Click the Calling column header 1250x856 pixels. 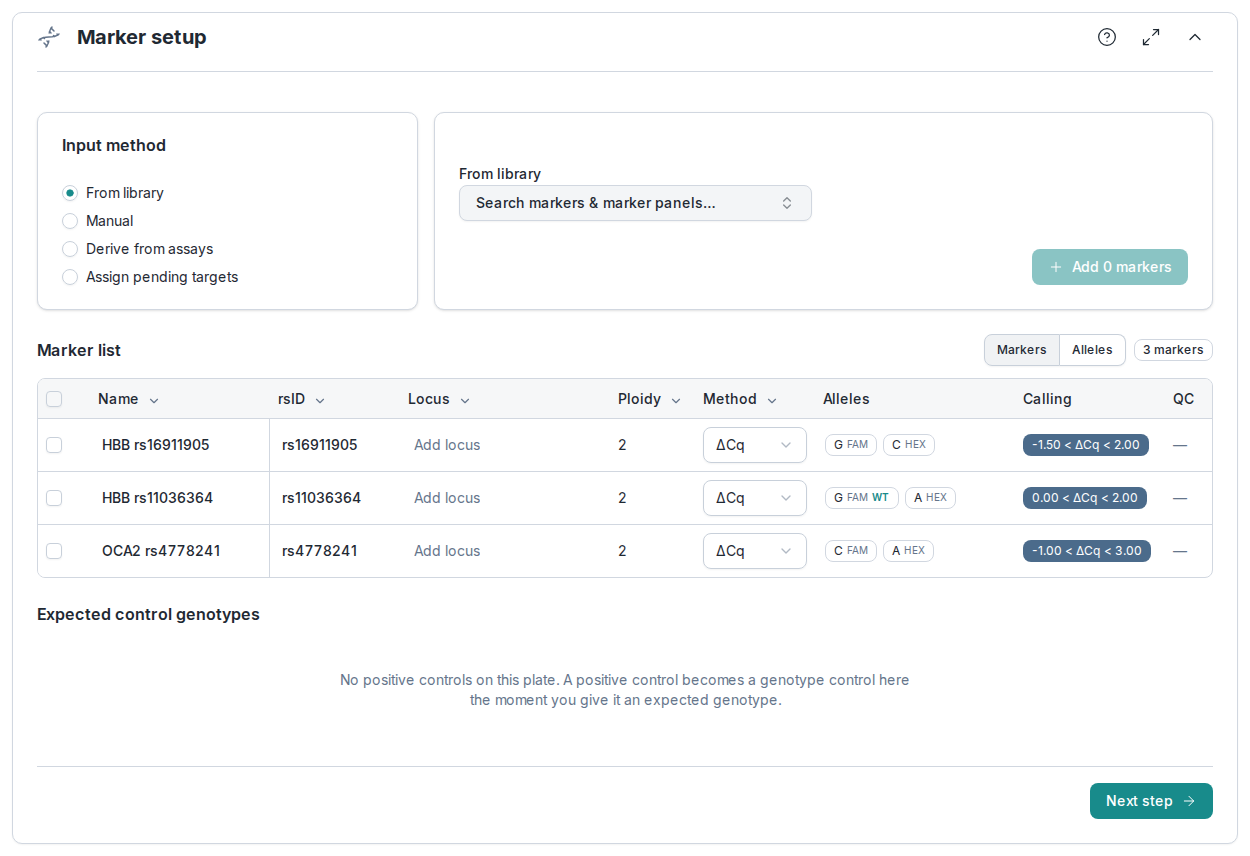click(1047, 399)
